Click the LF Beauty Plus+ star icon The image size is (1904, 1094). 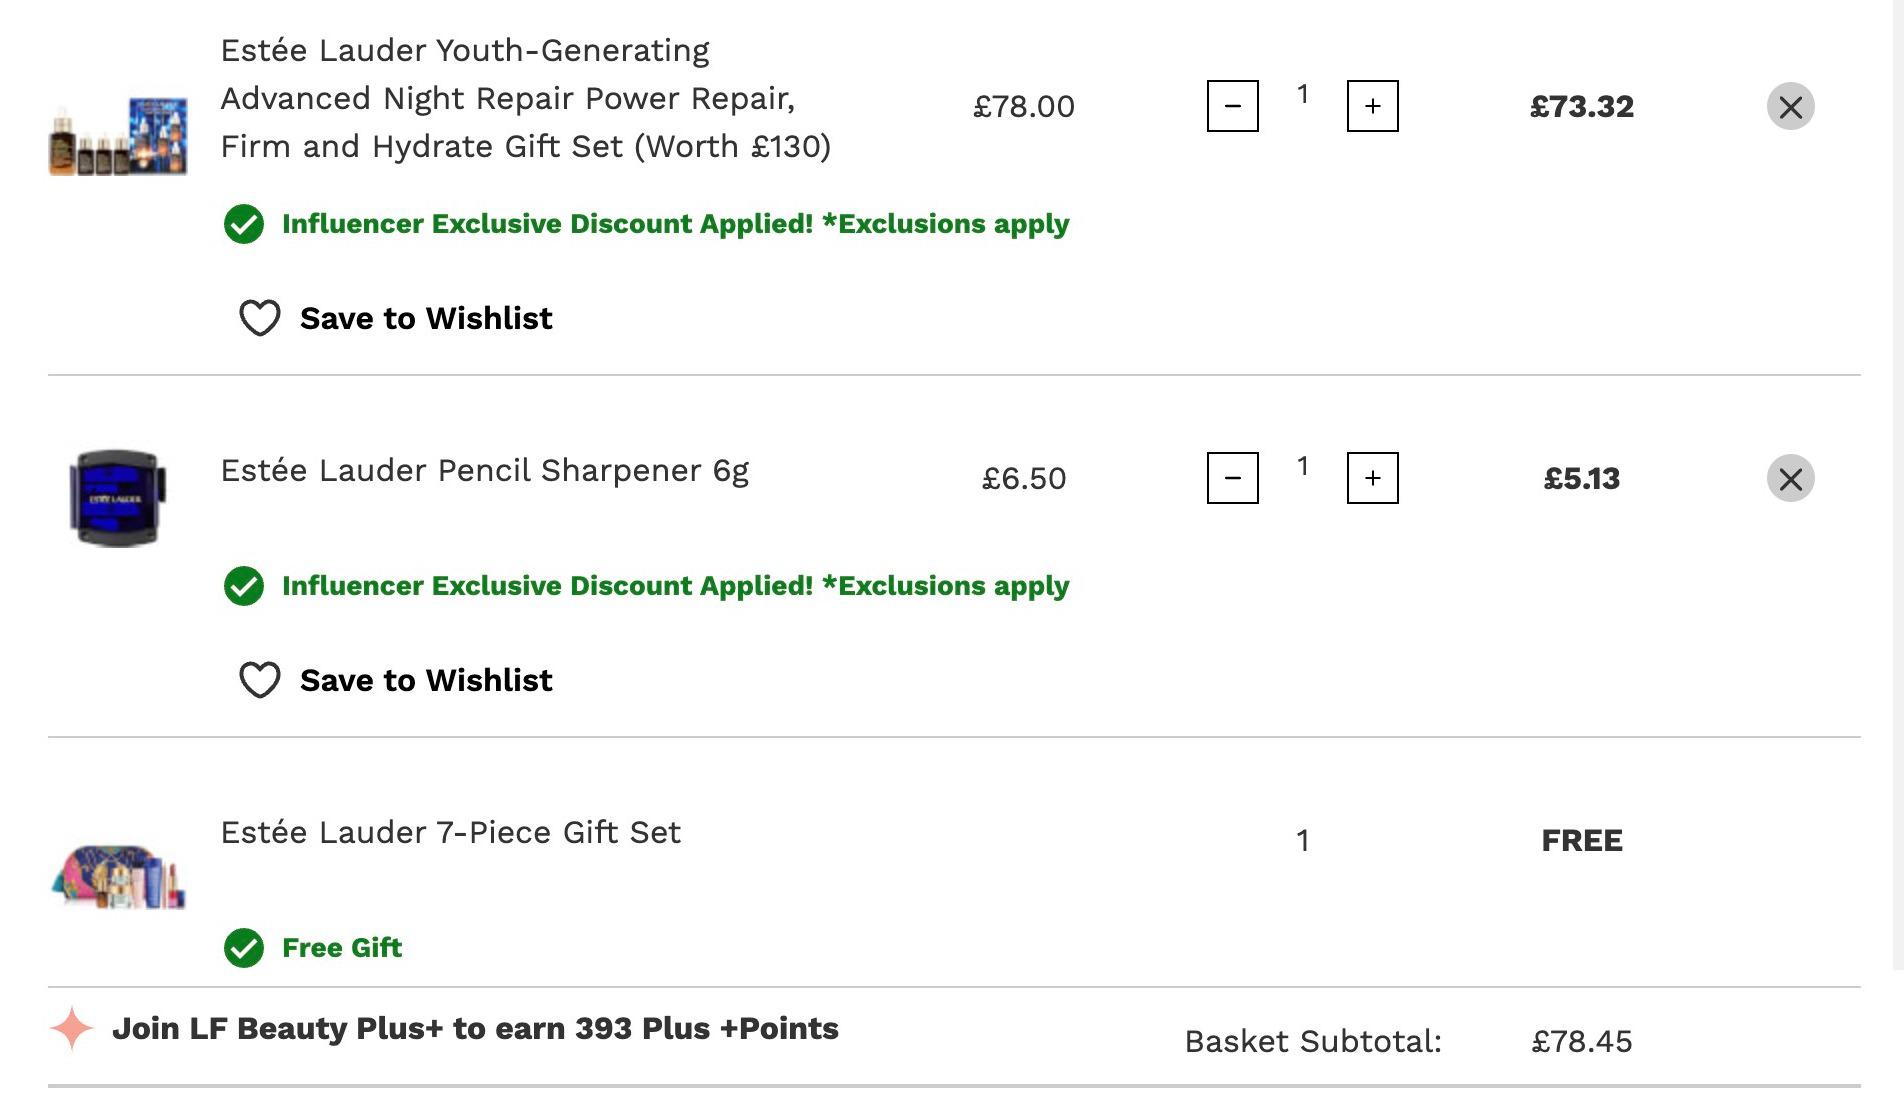[x=71, y=1029]
